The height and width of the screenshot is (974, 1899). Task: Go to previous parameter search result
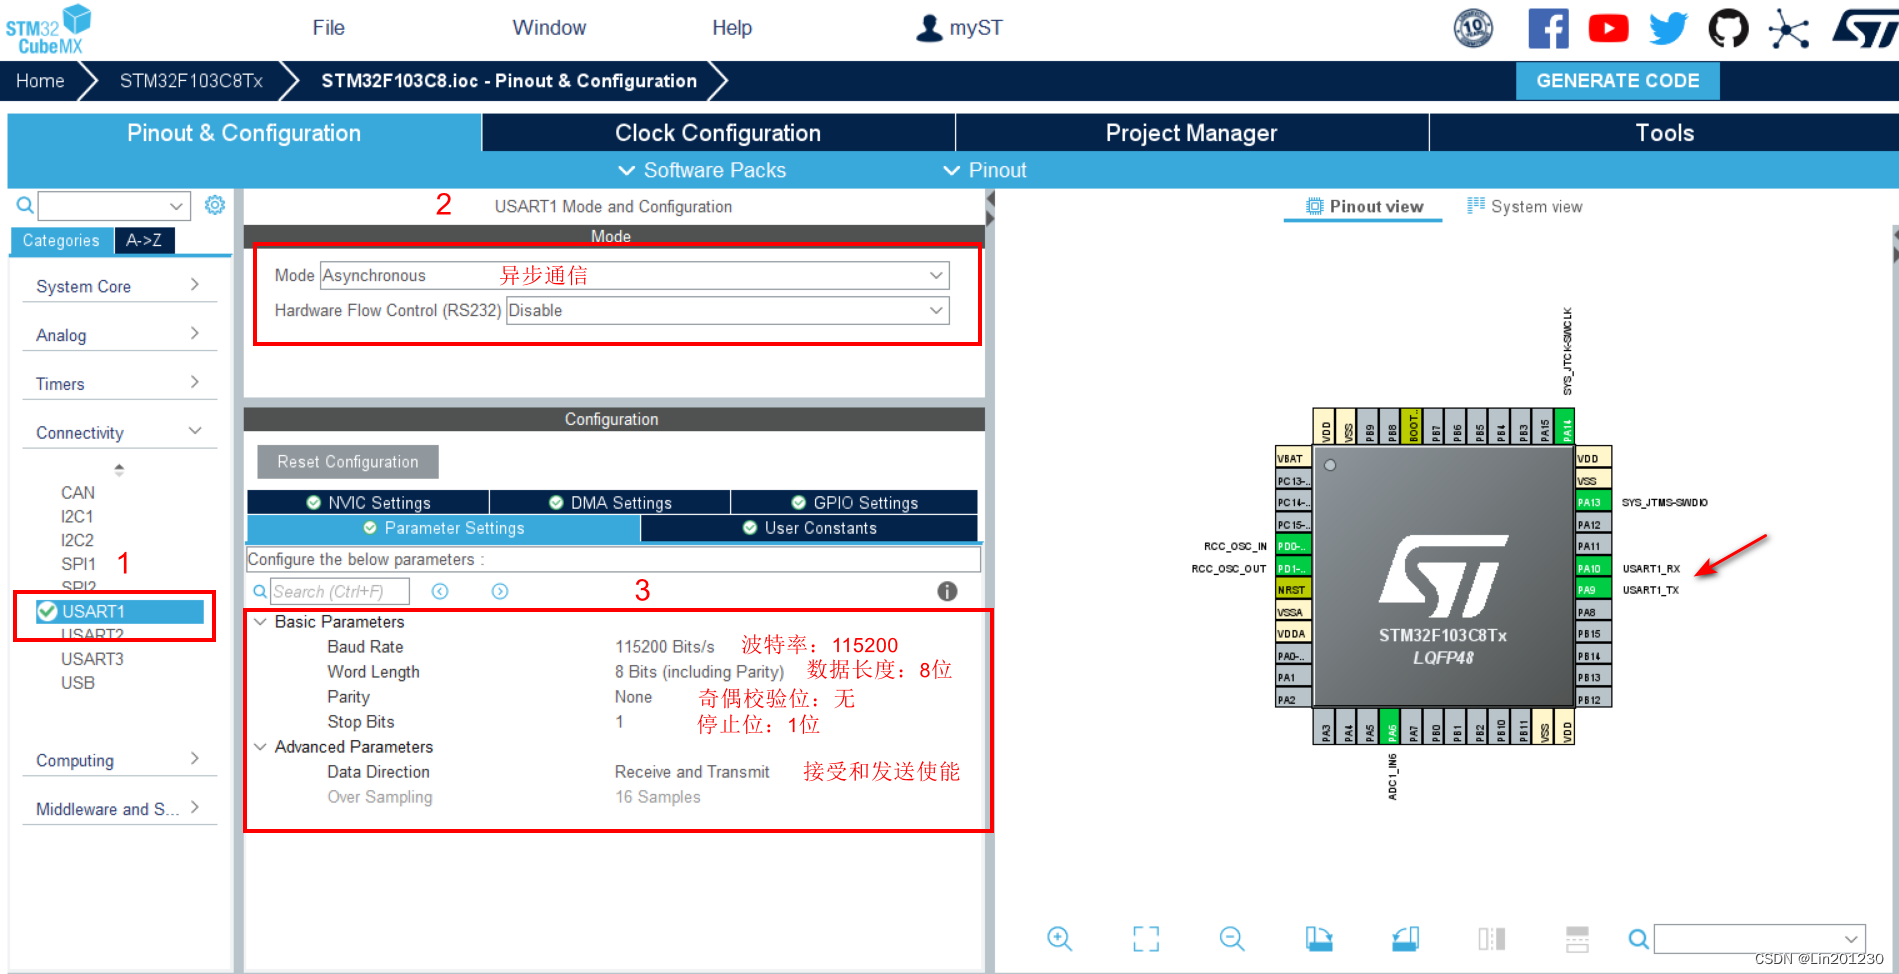point(440,591)
